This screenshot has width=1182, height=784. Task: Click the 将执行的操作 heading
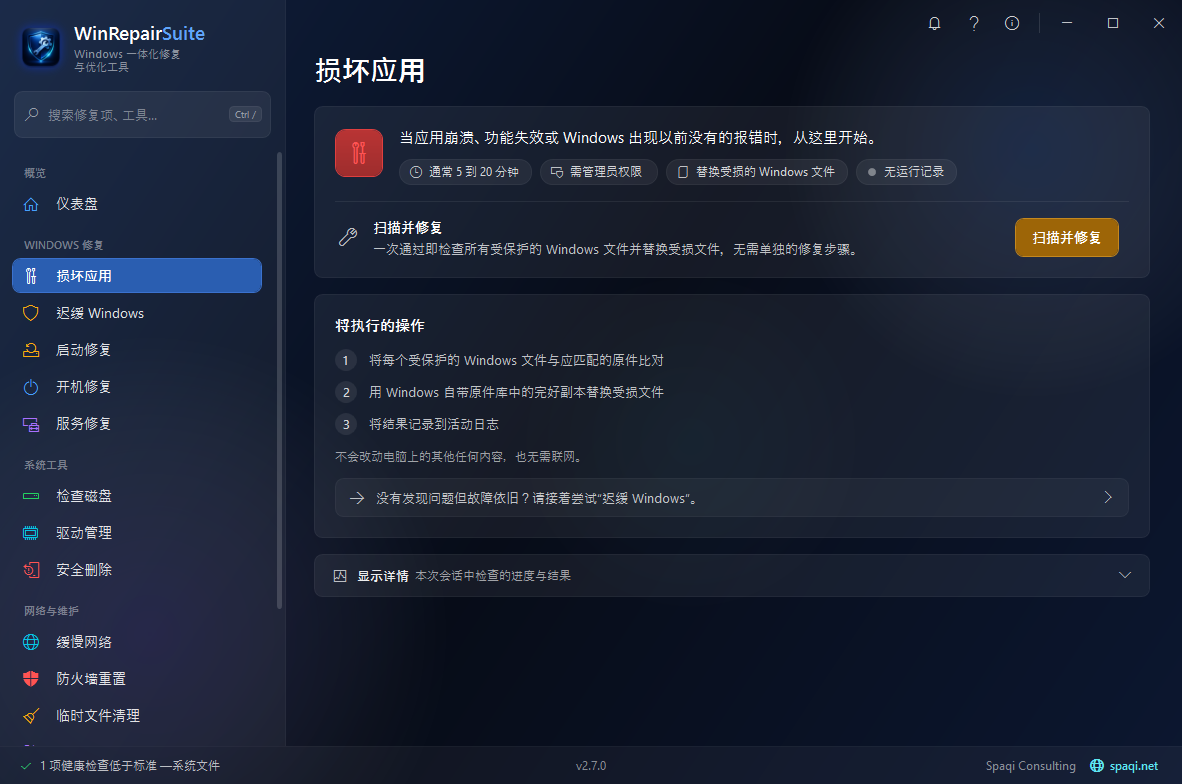click(380, 326)
